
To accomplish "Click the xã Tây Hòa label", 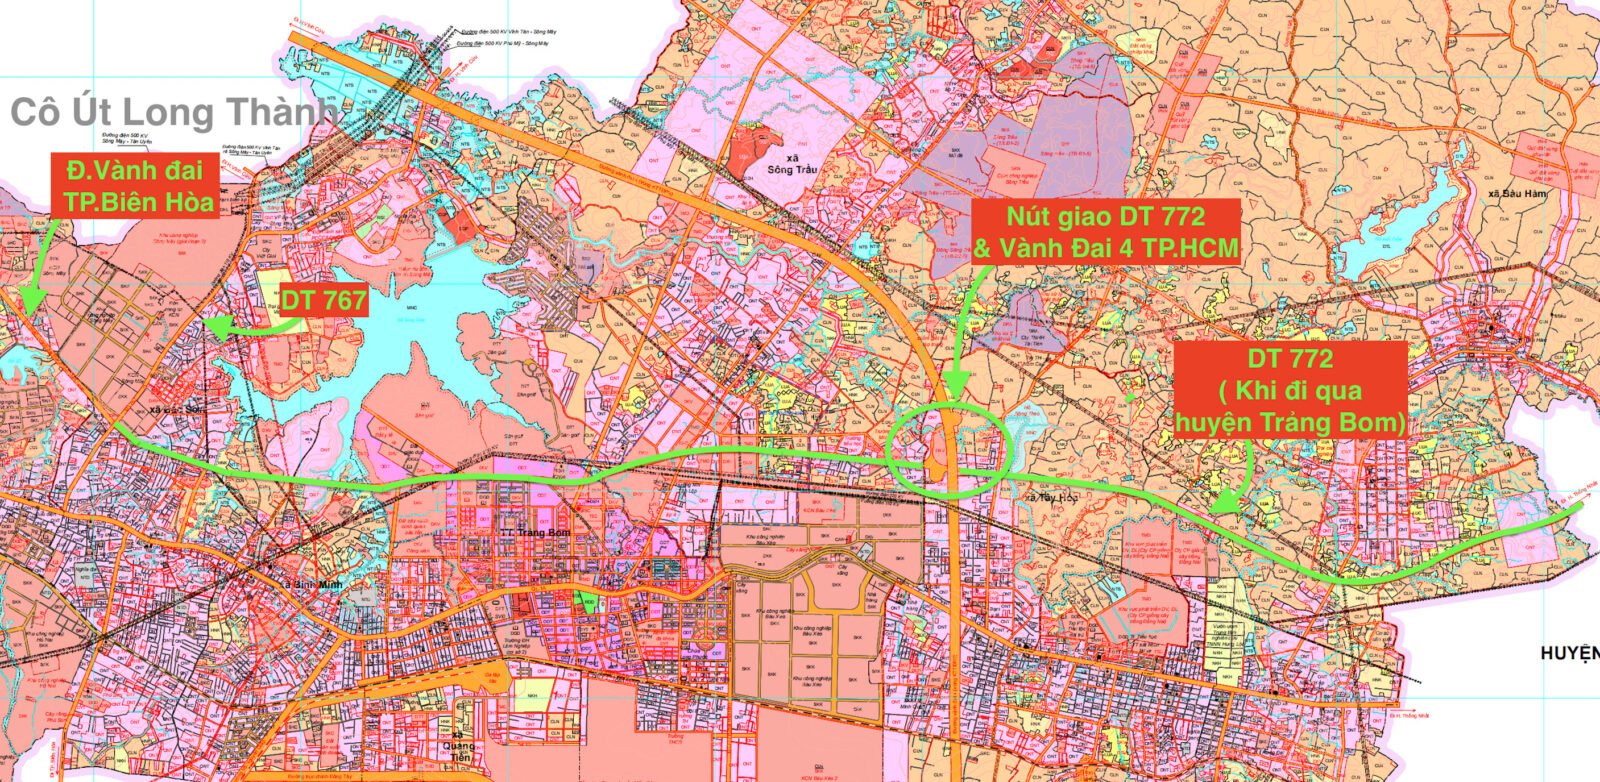I will point(1035,497).
